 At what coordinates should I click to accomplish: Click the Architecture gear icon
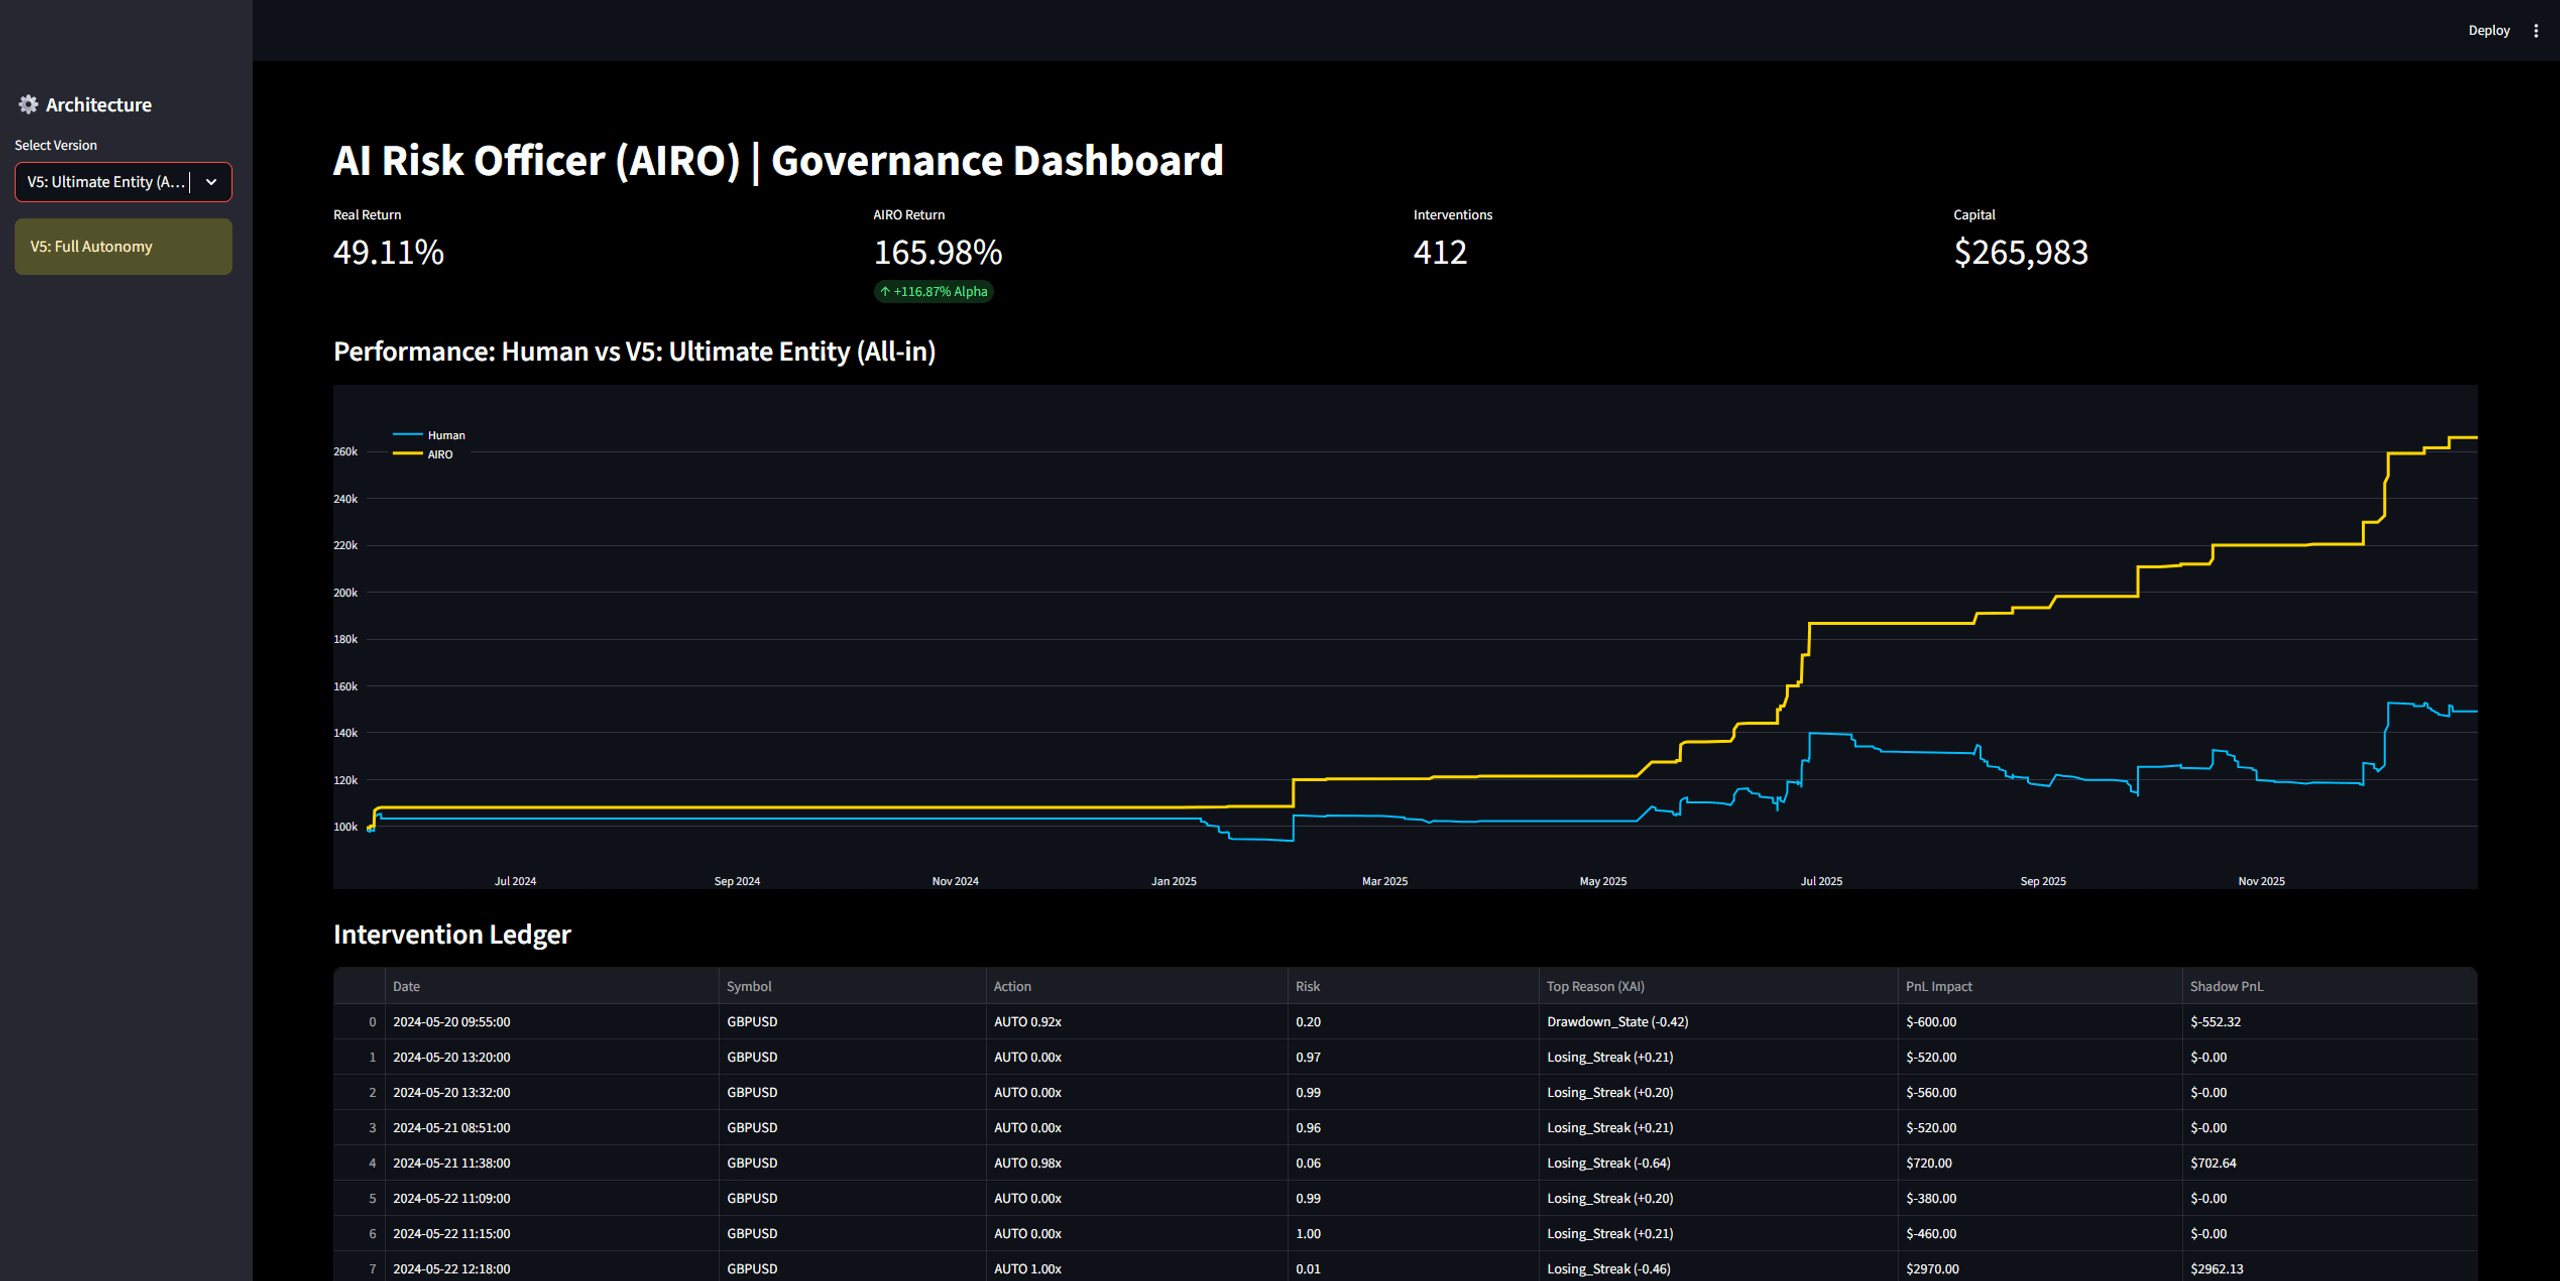[x=28, y=104]
